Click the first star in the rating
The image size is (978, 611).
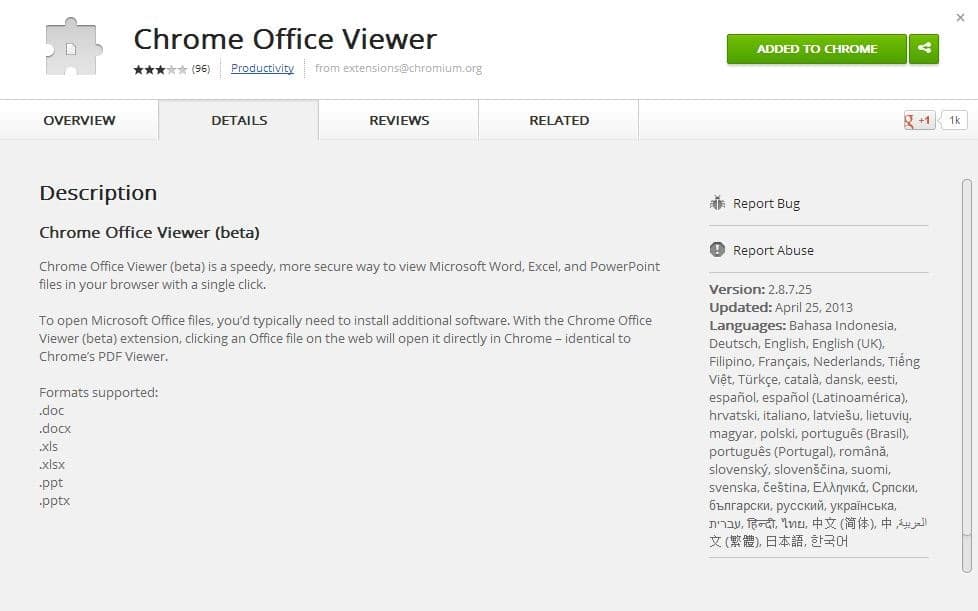[x=138, y=68]
